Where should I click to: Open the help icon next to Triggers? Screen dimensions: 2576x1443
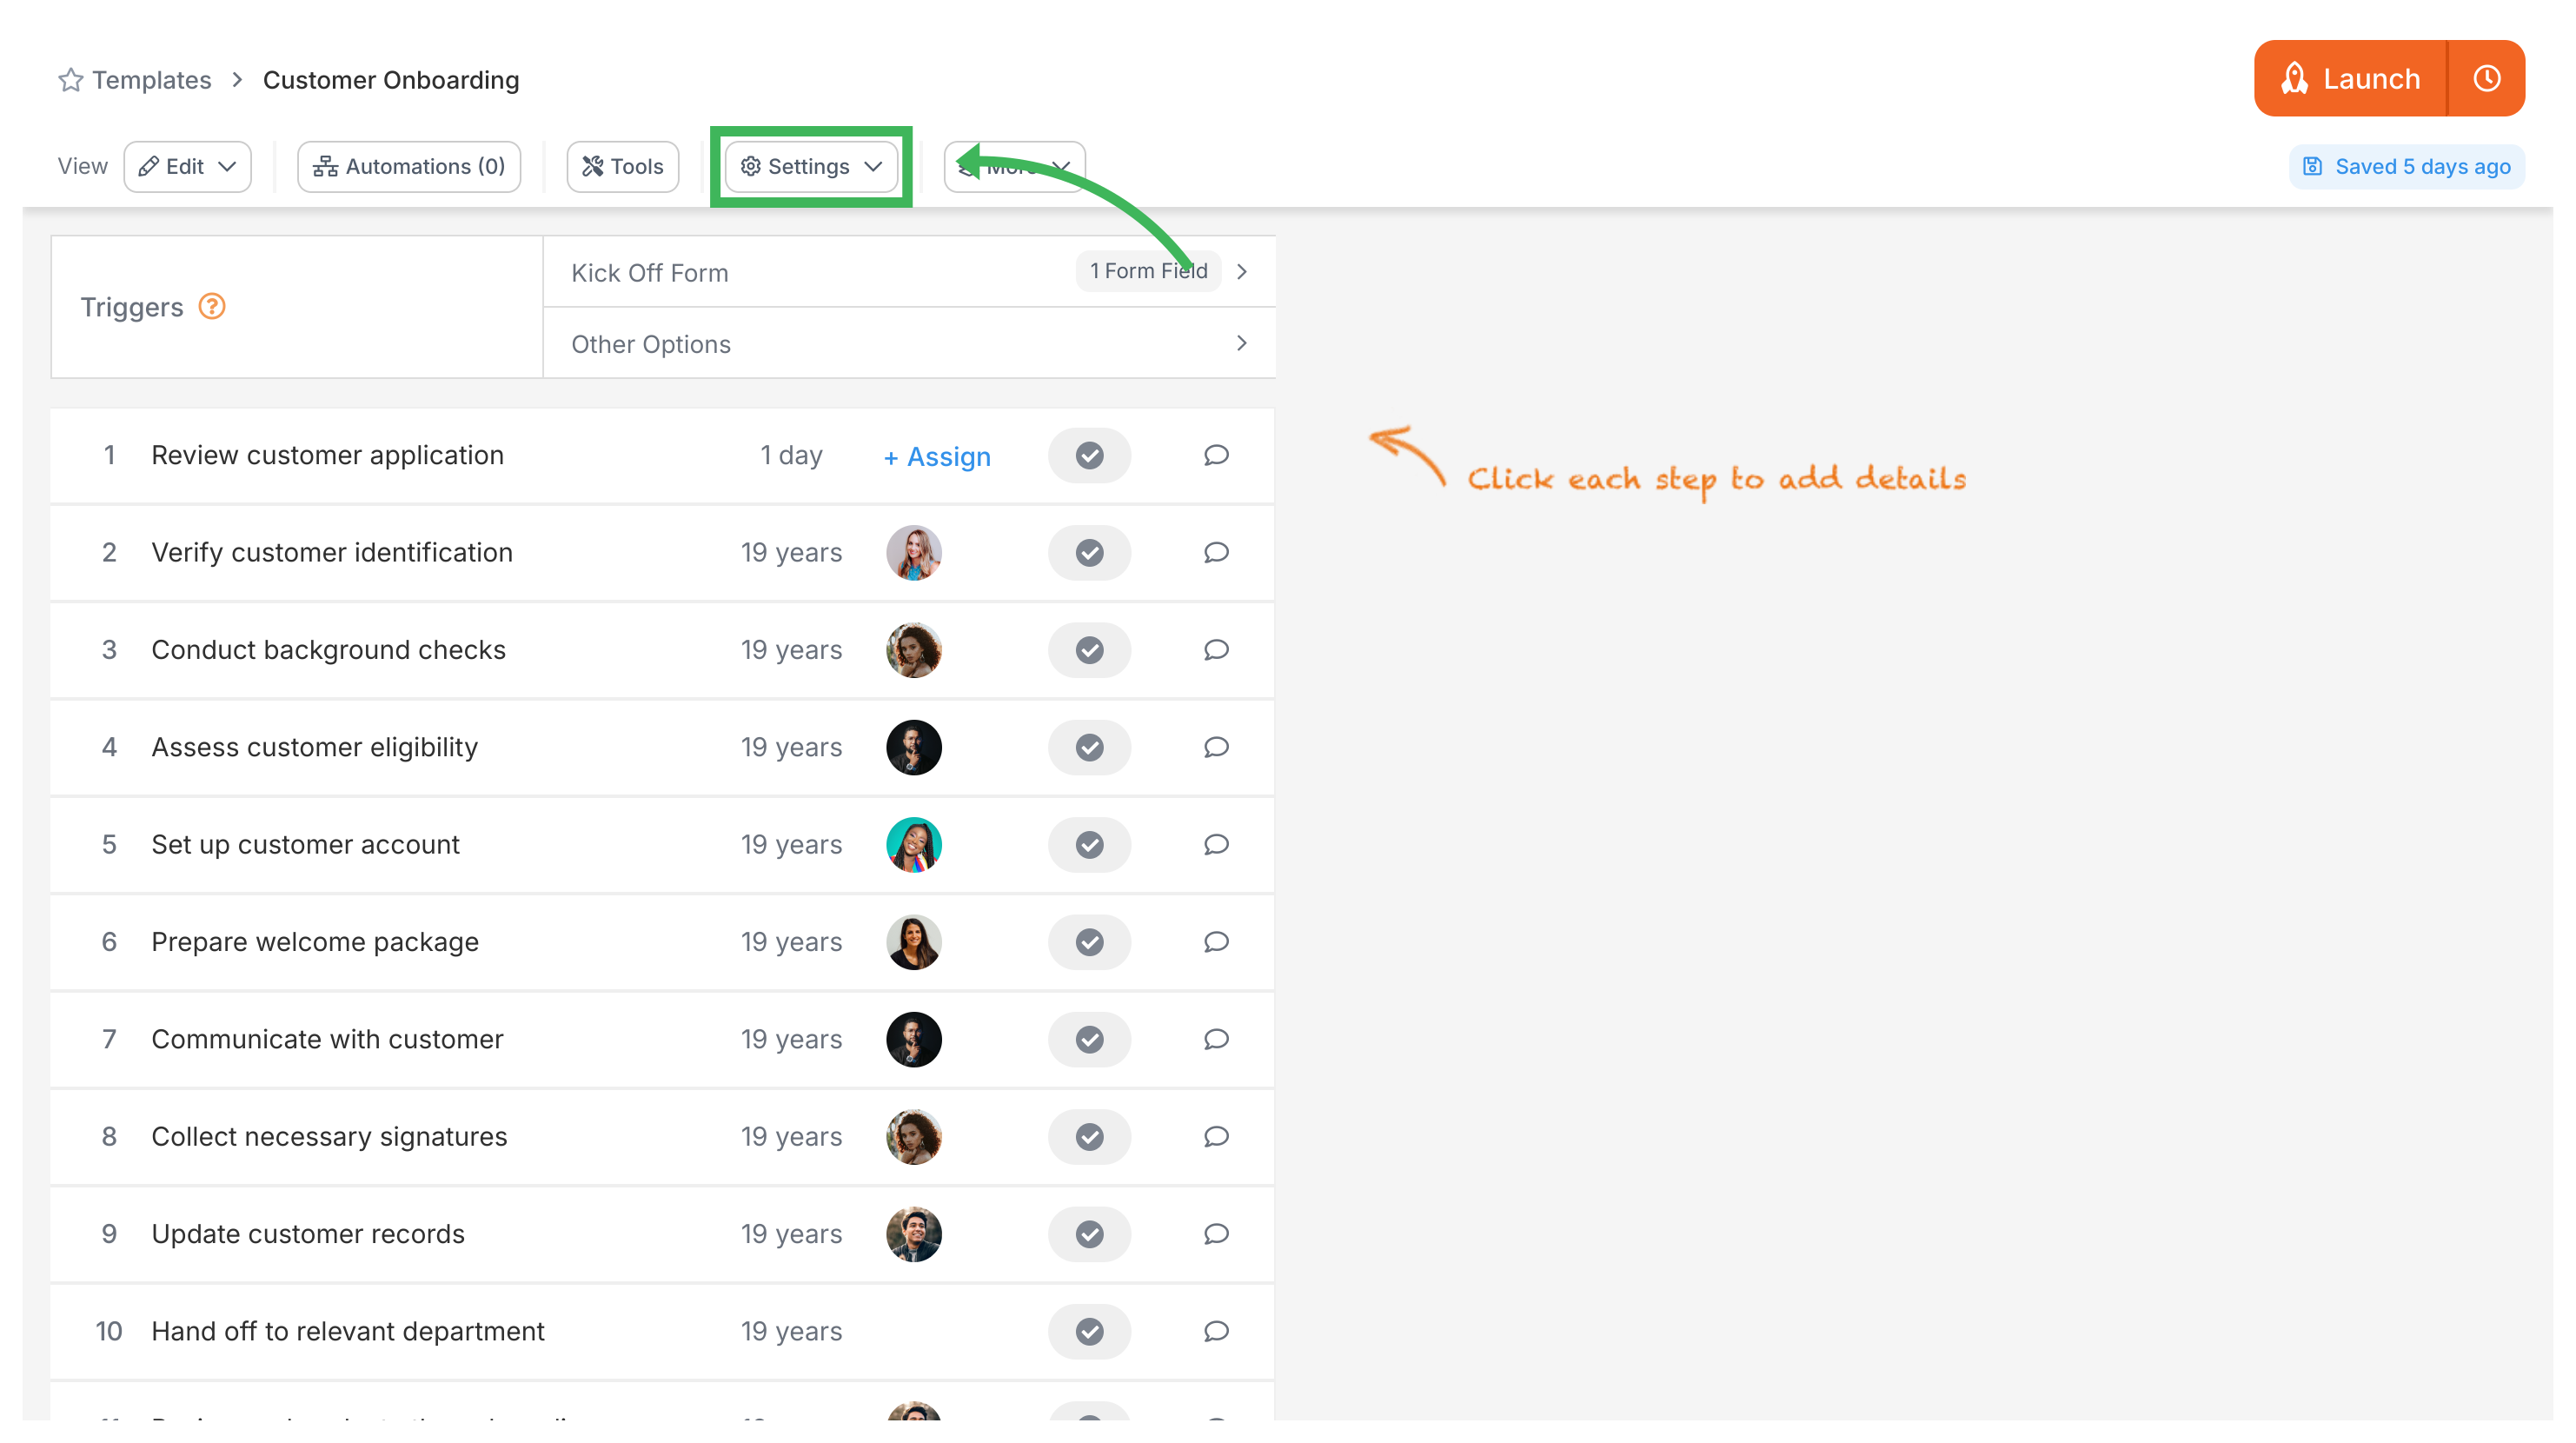click(x=212, y=307)
